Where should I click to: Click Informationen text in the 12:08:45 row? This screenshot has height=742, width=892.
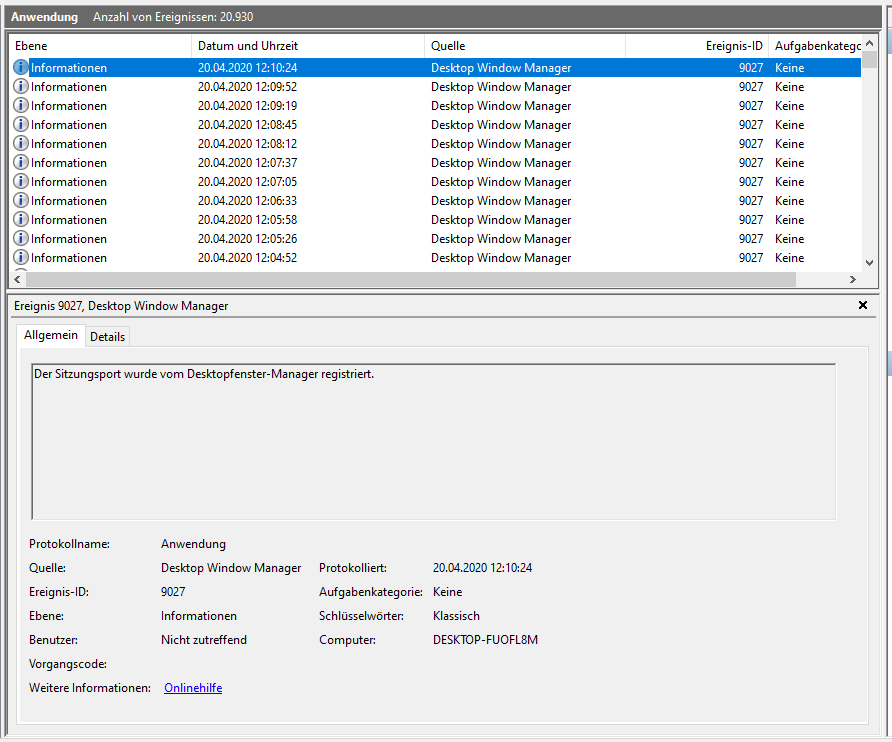click(69, 125)
